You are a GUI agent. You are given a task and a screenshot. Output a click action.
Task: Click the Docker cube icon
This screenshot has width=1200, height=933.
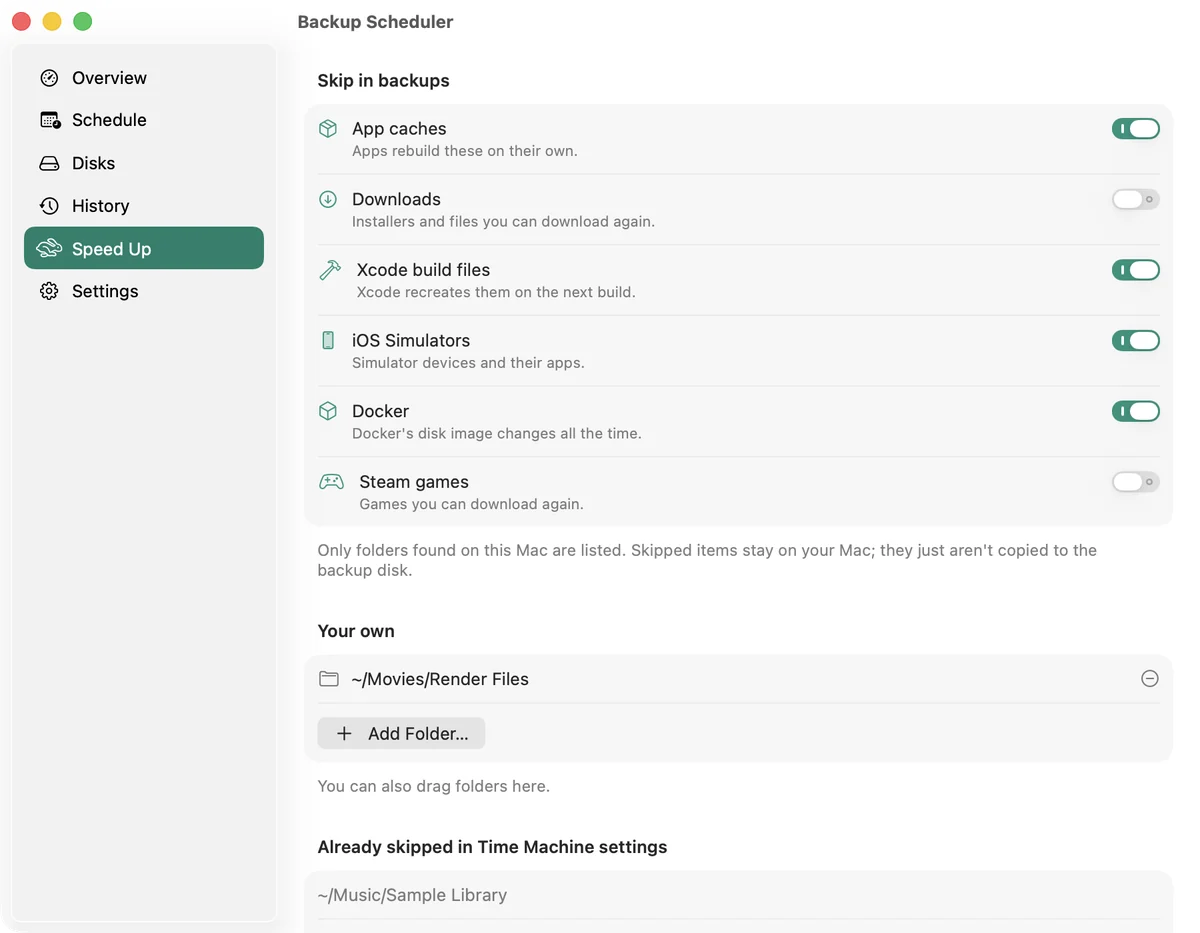pos(328,411)
